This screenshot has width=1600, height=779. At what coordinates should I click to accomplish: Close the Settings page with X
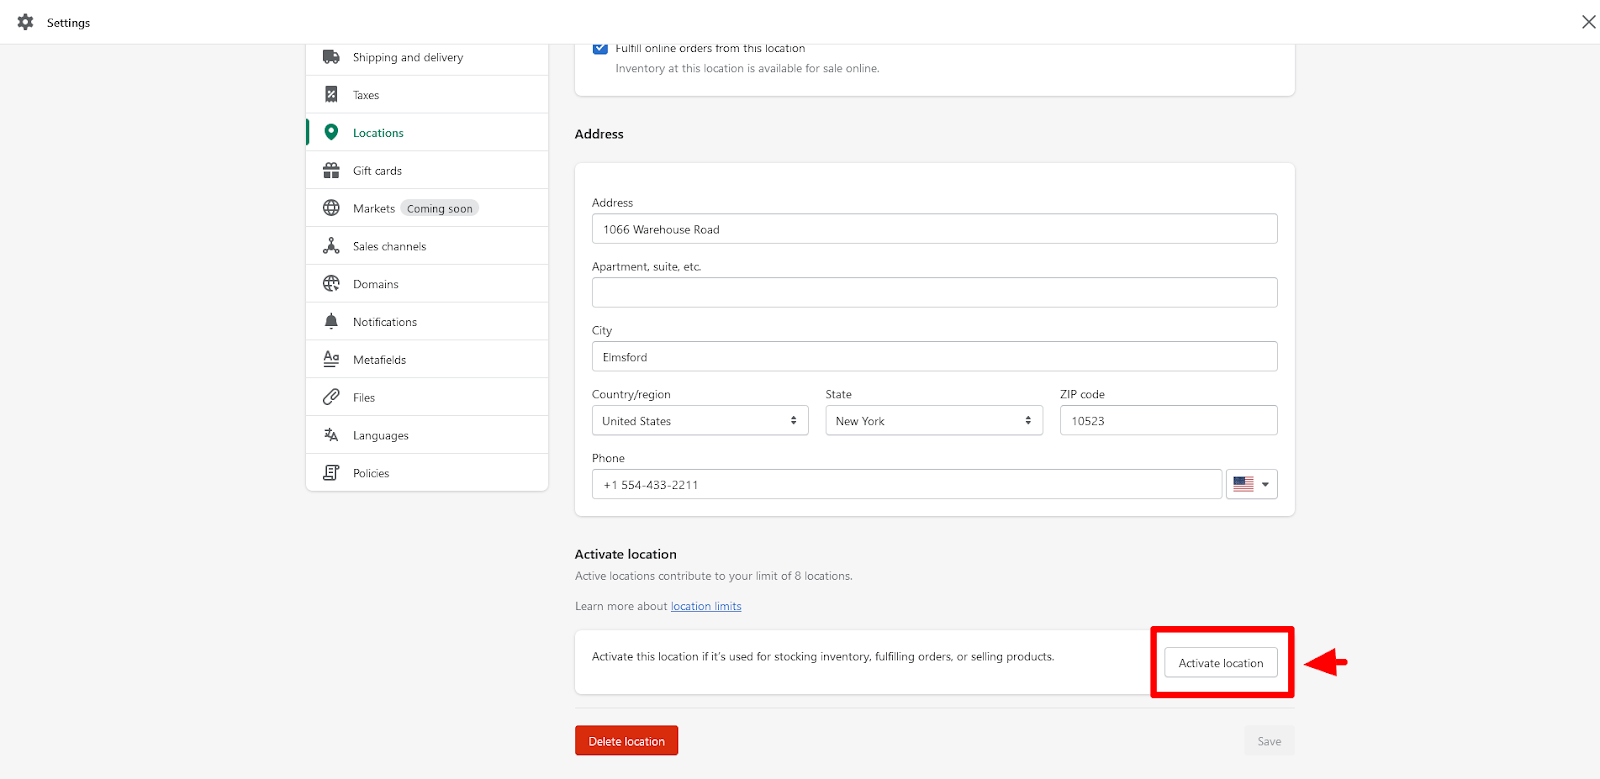[x=1588, y=22]
